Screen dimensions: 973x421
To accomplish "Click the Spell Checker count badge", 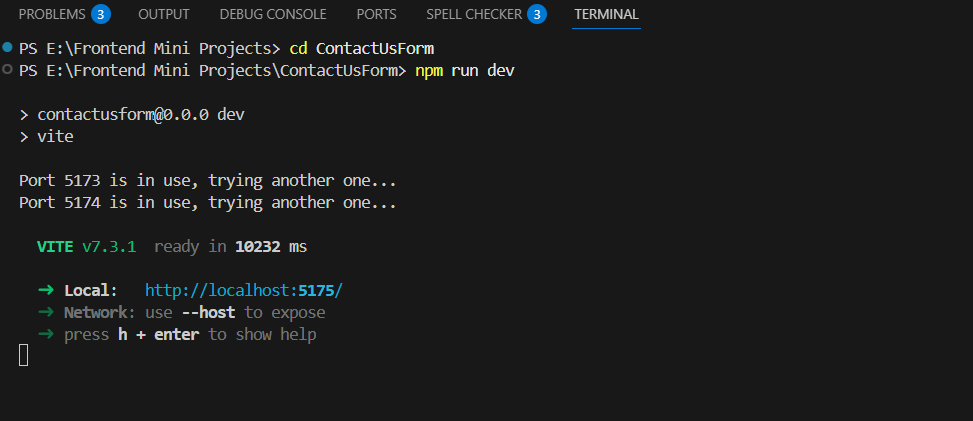I will (x=537, y=14).
